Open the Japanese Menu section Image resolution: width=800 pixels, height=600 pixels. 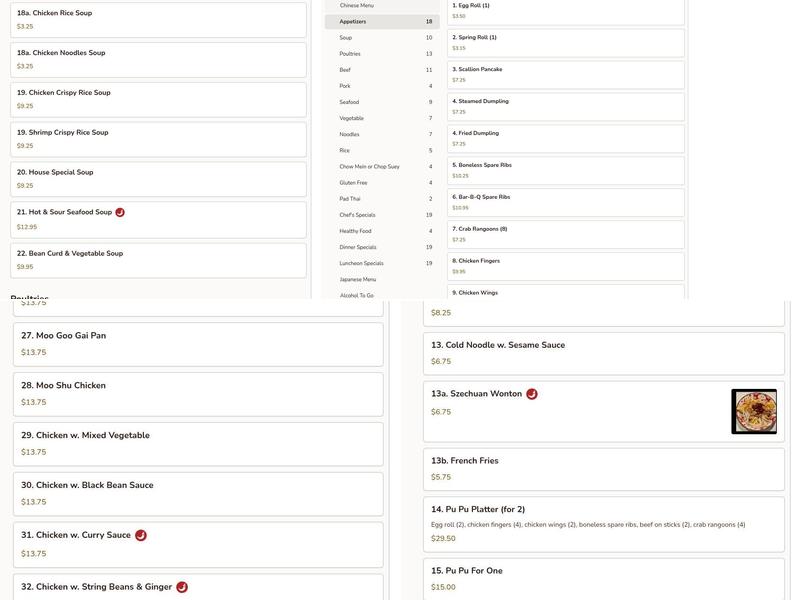click(x=382, y=279)
